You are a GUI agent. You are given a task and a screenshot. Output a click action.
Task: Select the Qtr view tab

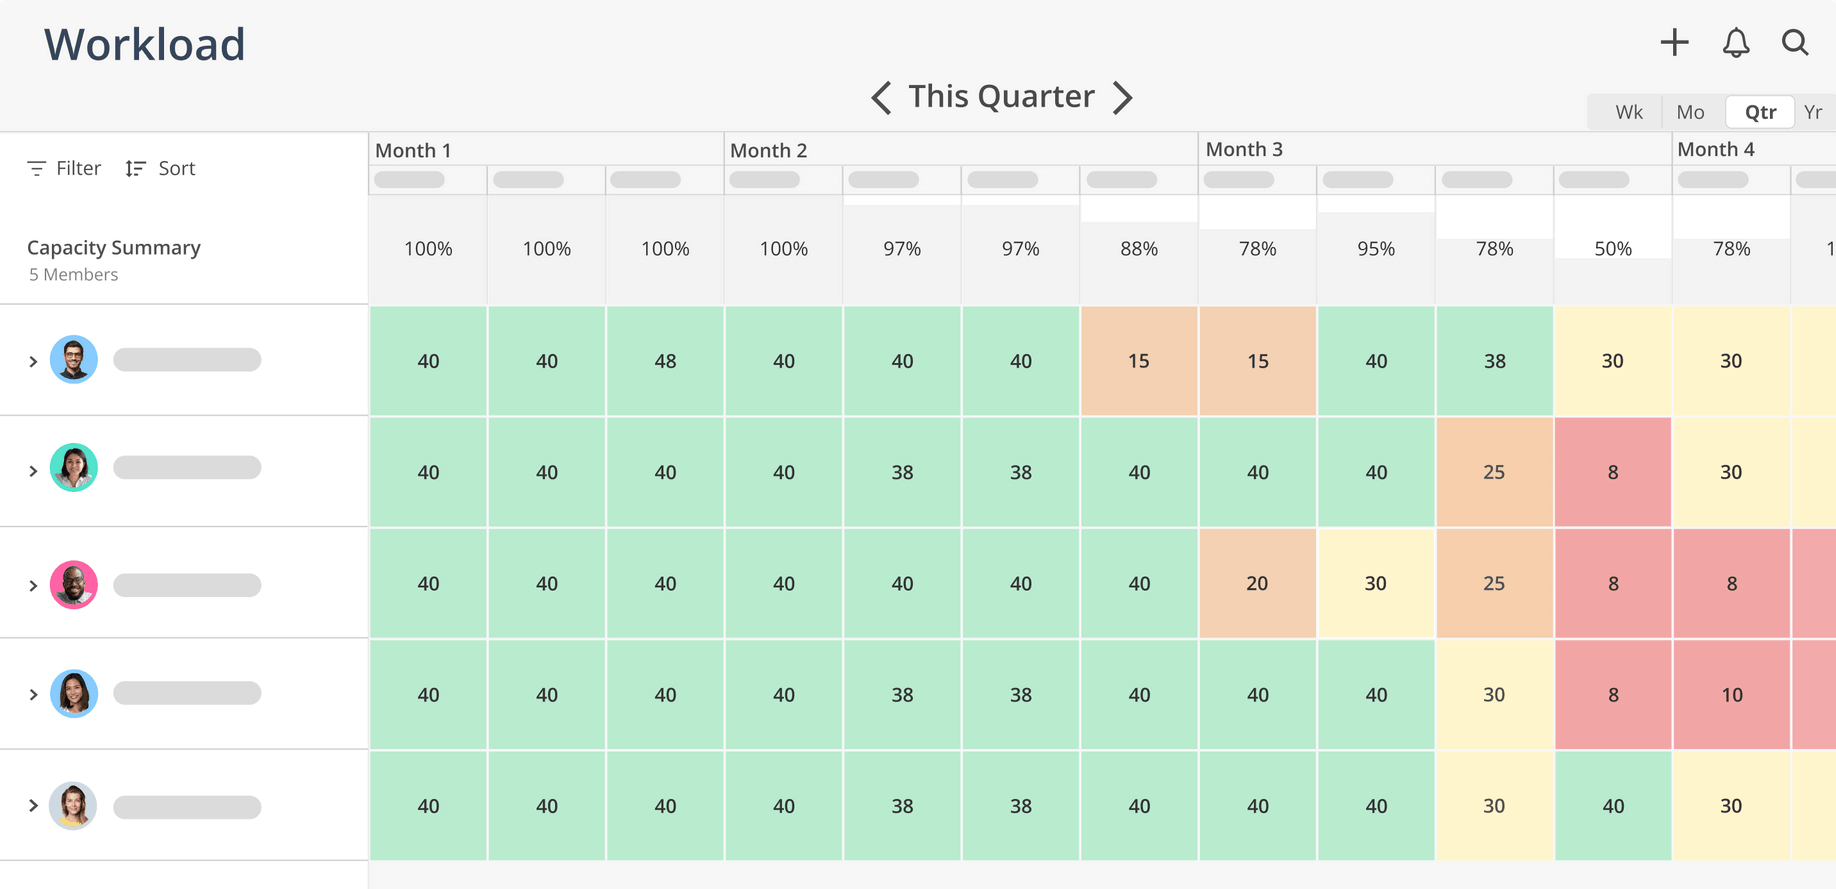click(x=1760, y=112)
